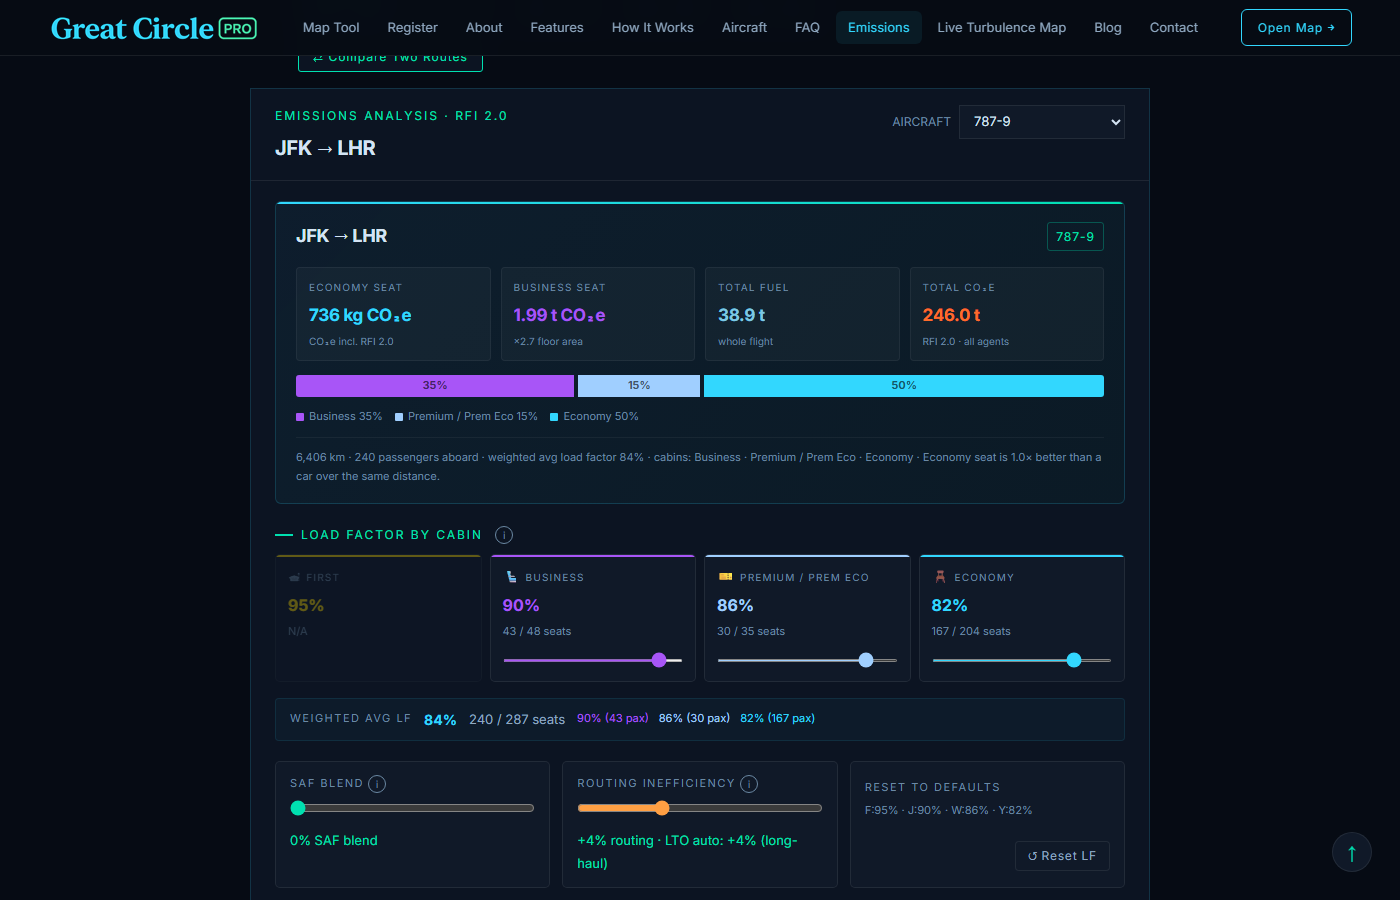Click the Open Map button
This screenshot has height=900, width=1400.
(1296, 28)
